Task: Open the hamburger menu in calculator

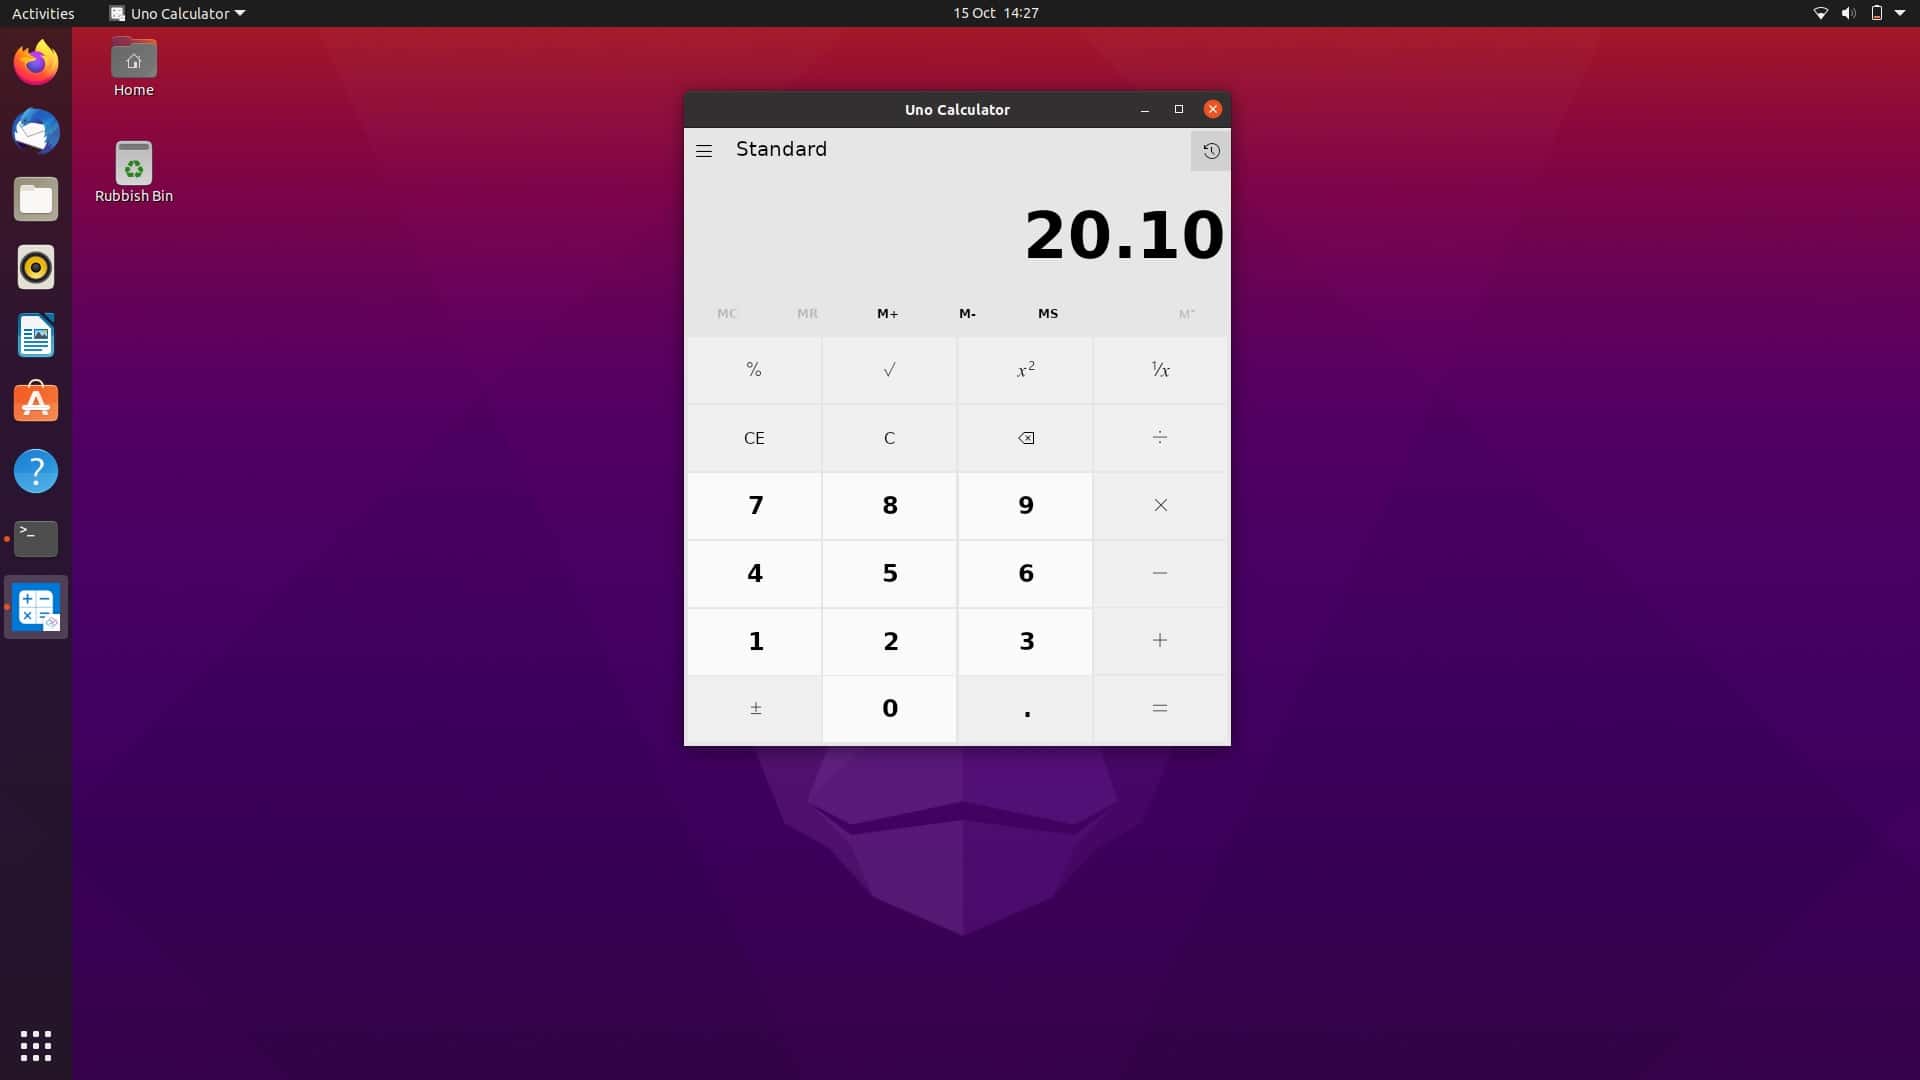Action: pyautogui.click(x=704, y=149)
